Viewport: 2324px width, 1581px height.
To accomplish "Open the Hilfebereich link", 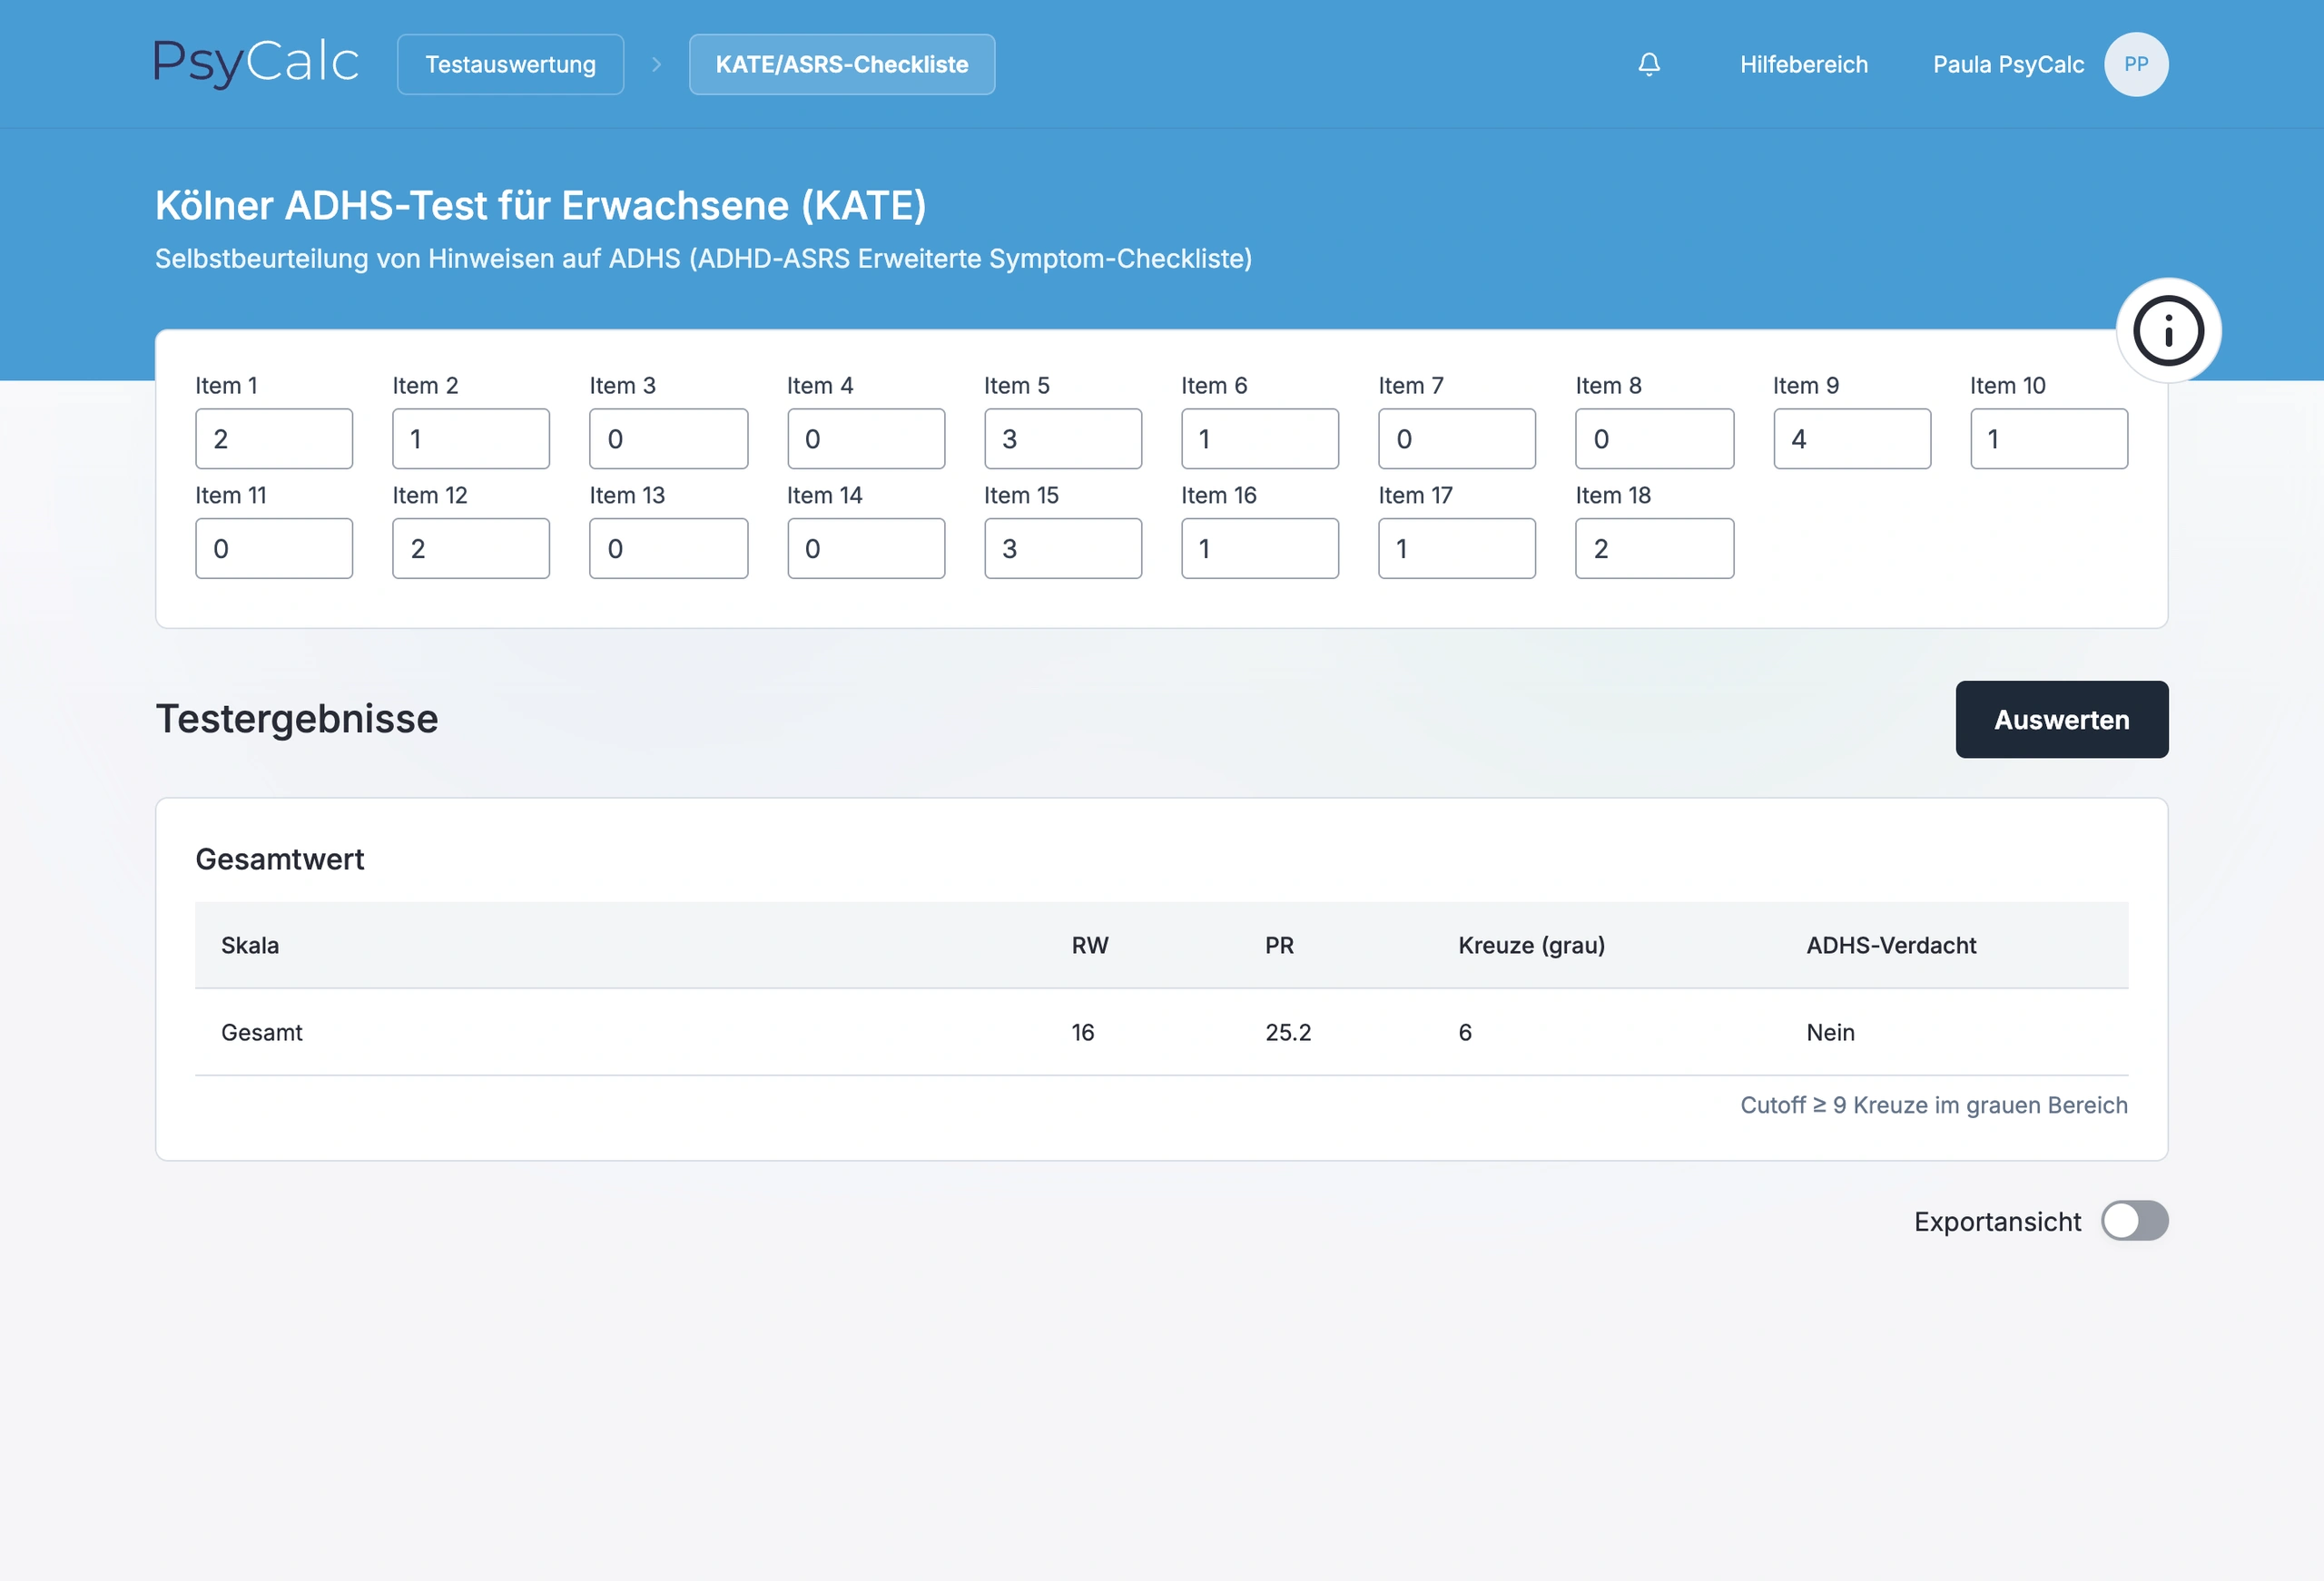I will tap(1804, 64).
